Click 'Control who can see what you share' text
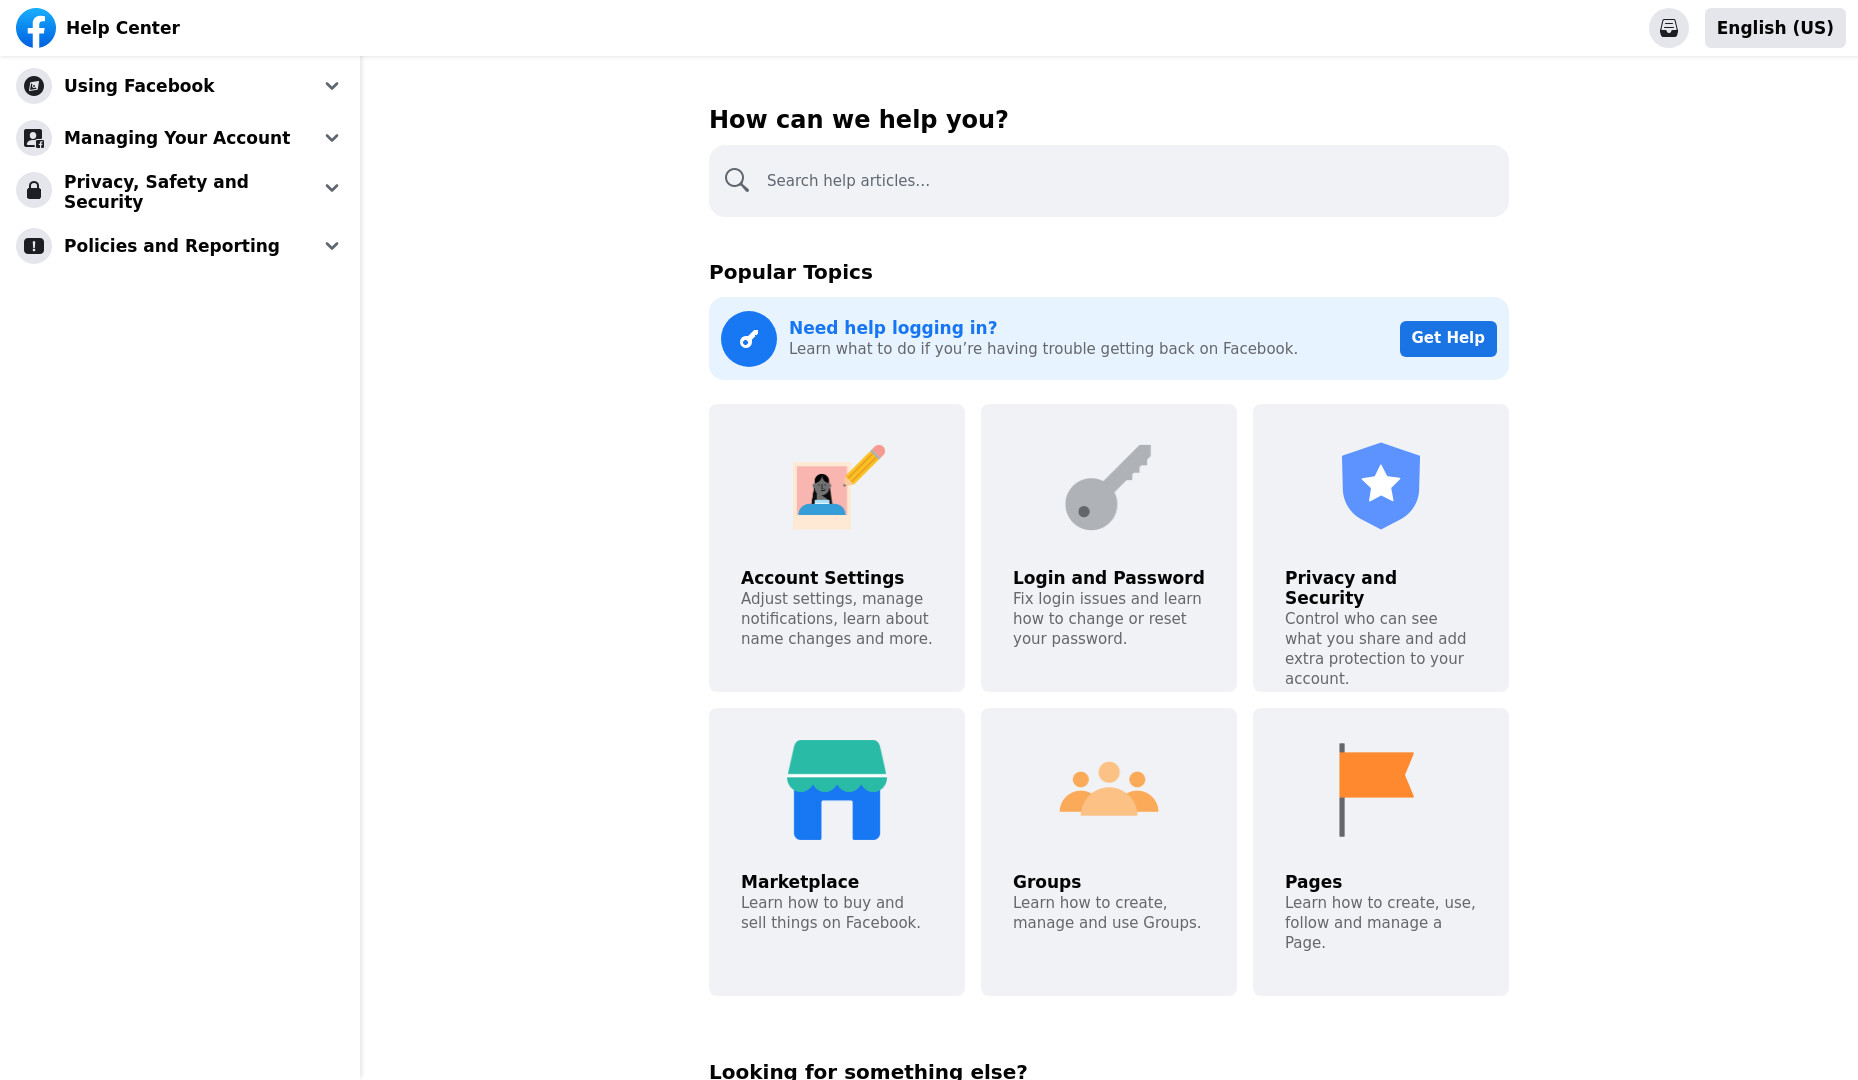Viewport: 1858px width, 1080px height. pos(1376,649)
